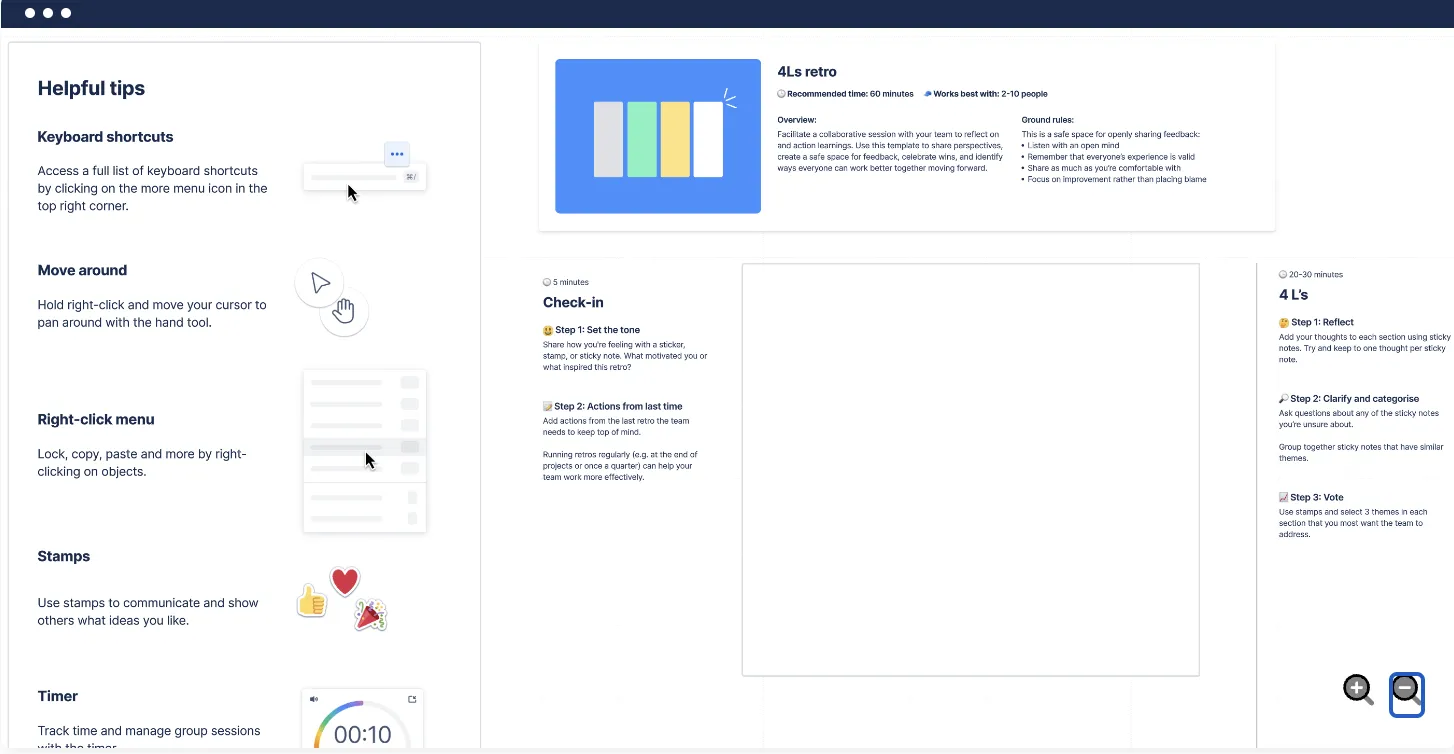Click the zoom out magnifier icon
The height and width of the screenshot is (754, 1454).
point(1406,694)
